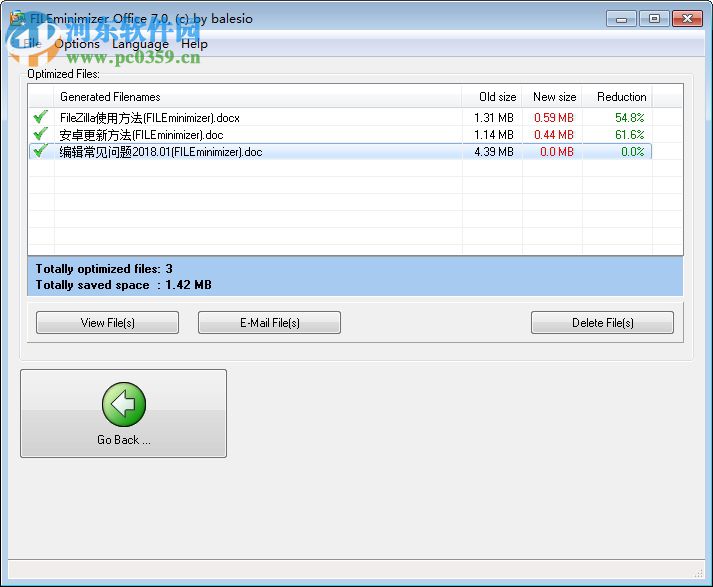Select 安卓更新方法(FILEminimizer).doc row
Screen dimensions: 713x587
coord(340,135)
